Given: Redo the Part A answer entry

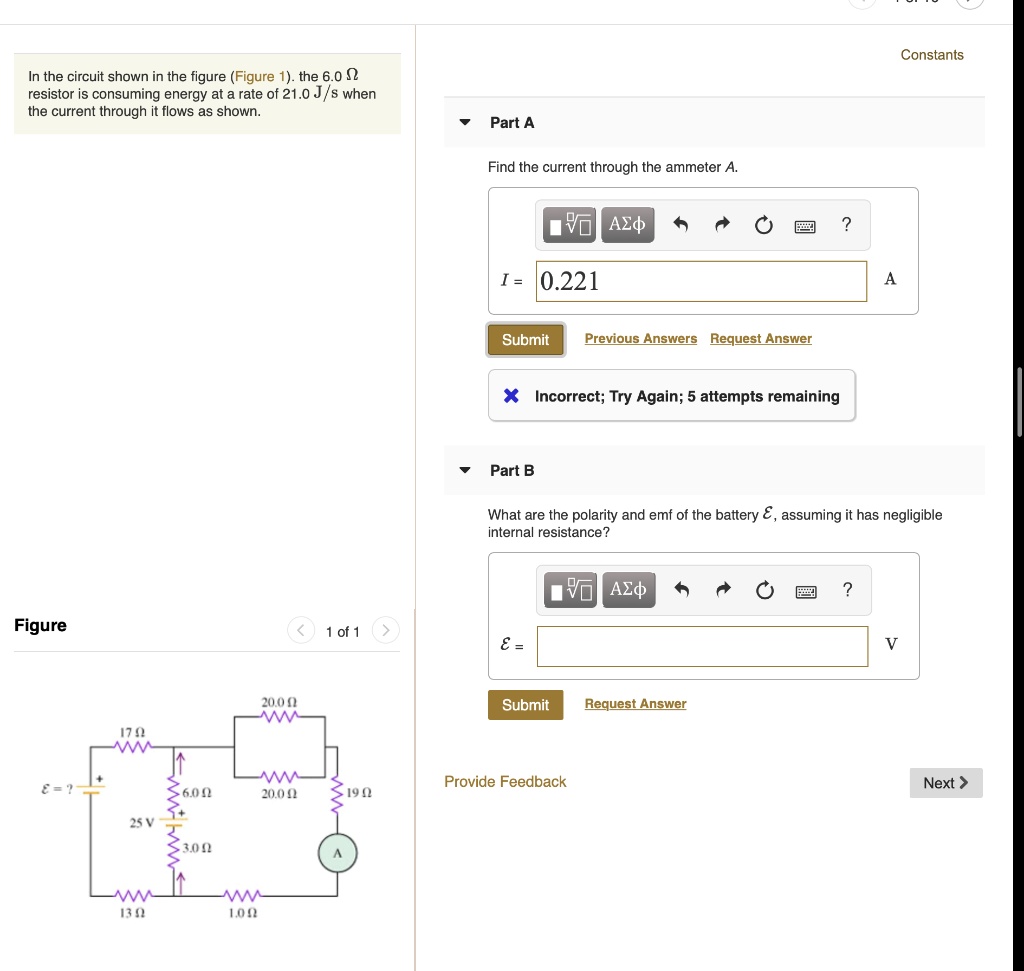Looking at the screenshot, I should (722, 225).
